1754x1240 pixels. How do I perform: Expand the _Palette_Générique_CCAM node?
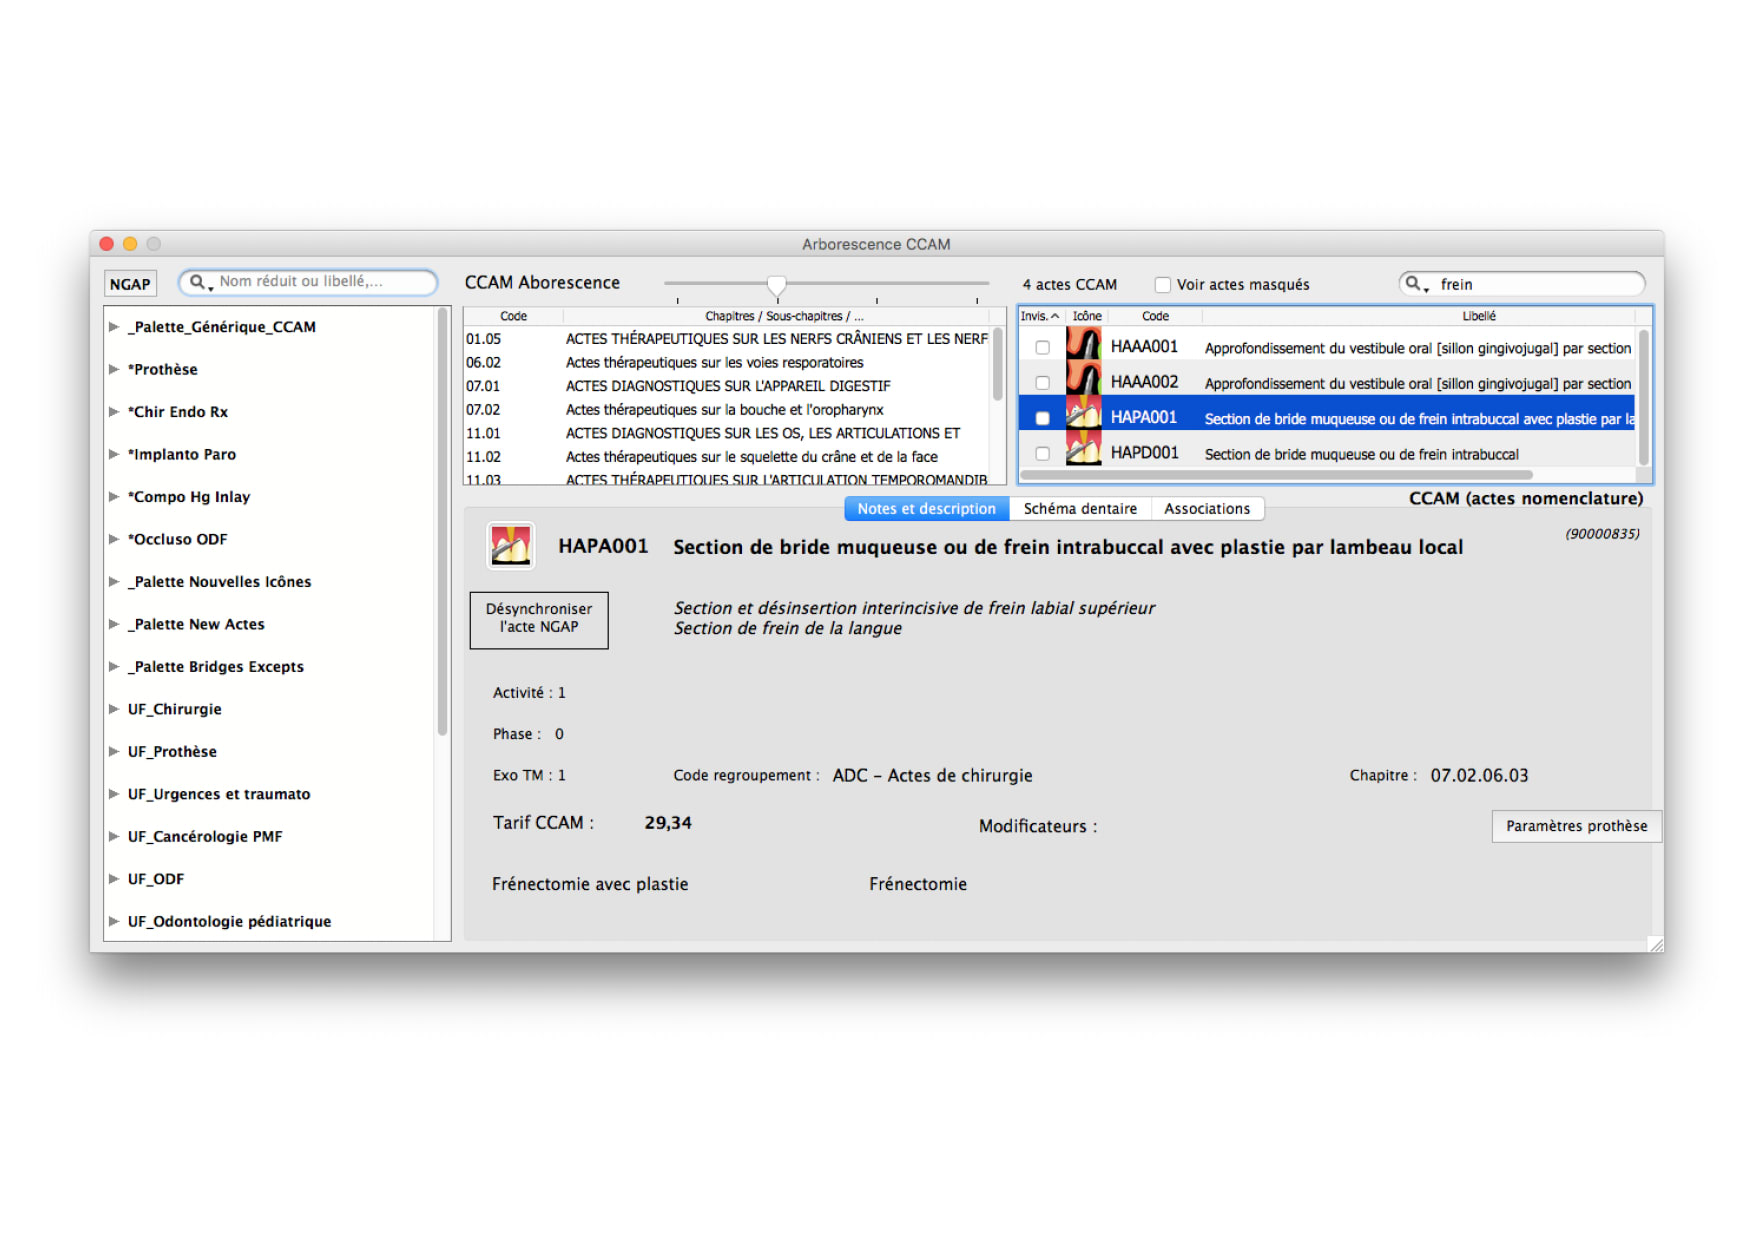[114, 327]
